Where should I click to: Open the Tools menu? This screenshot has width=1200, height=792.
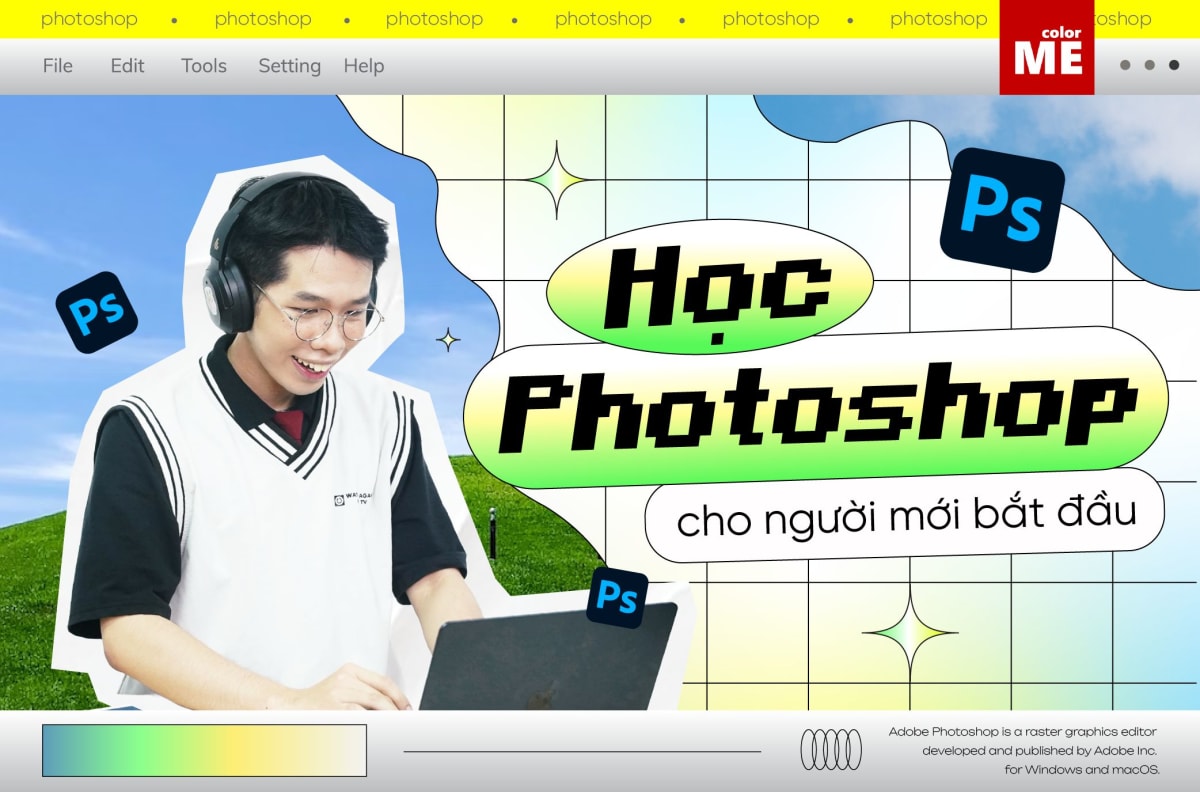pos(203,66)
